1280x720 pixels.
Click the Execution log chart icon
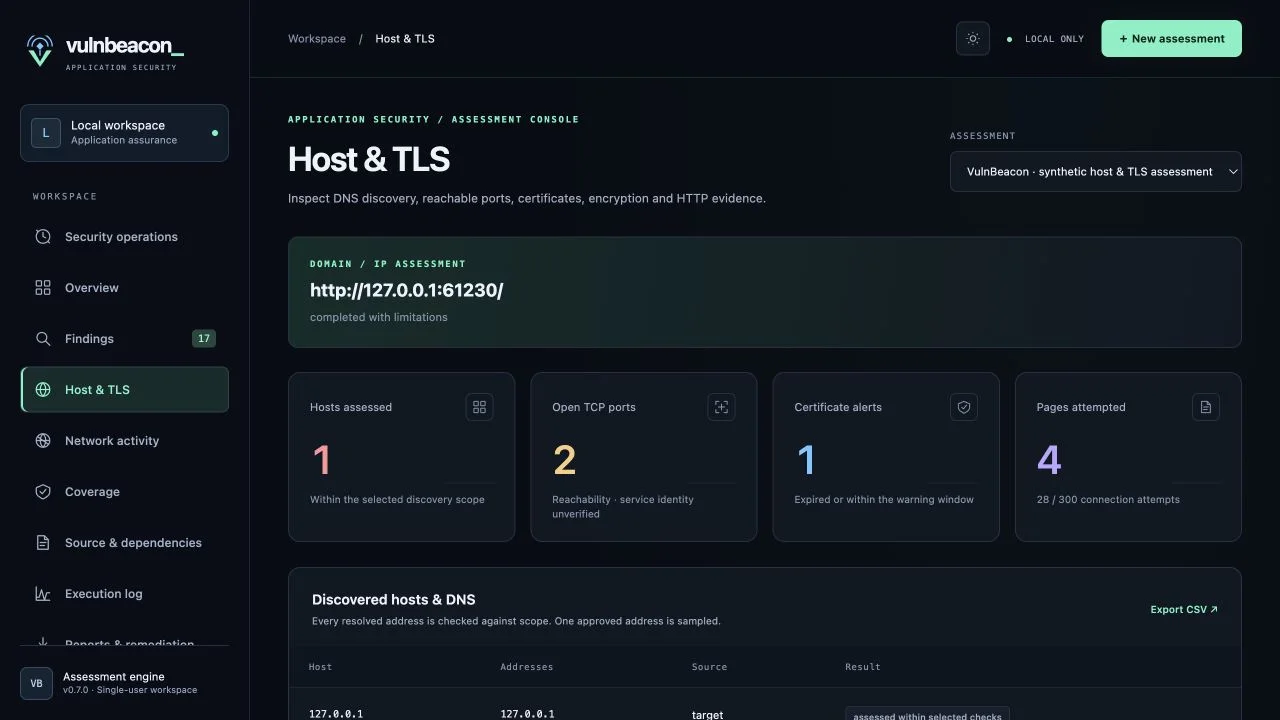point(43,594)
